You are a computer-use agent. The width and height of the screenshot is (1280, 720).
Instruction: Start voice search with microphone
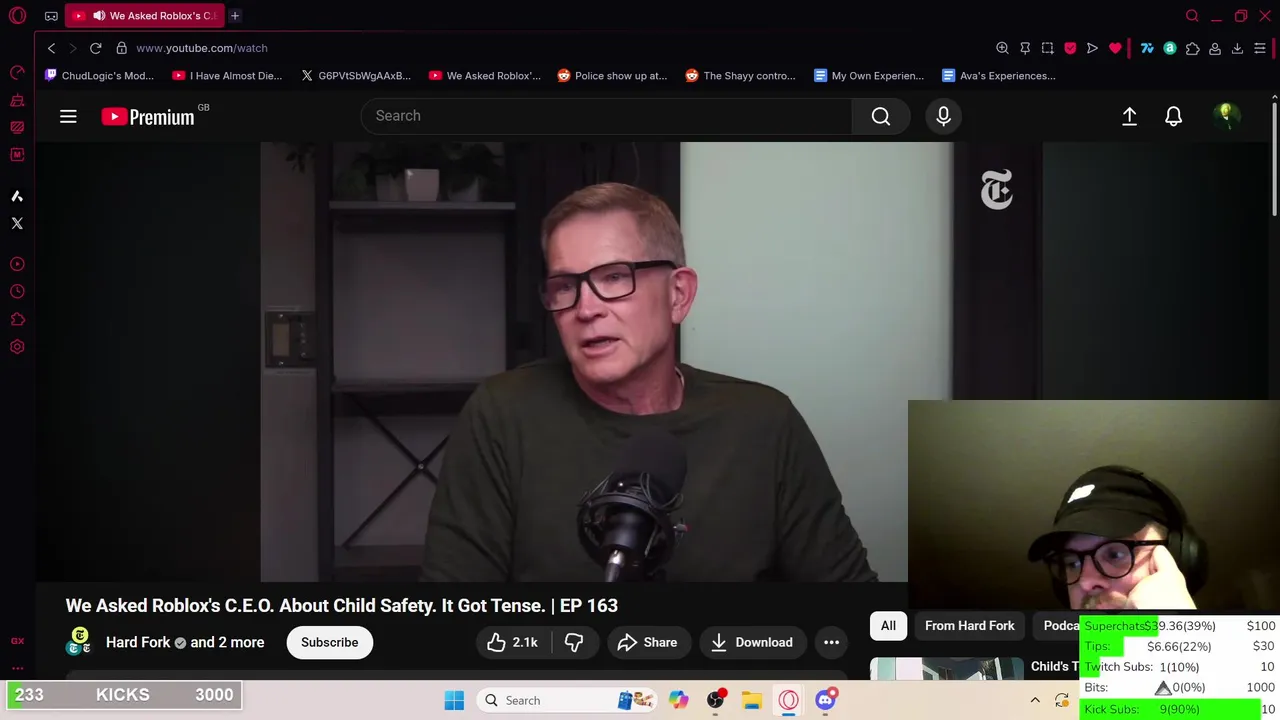click(x=943, y=116)
